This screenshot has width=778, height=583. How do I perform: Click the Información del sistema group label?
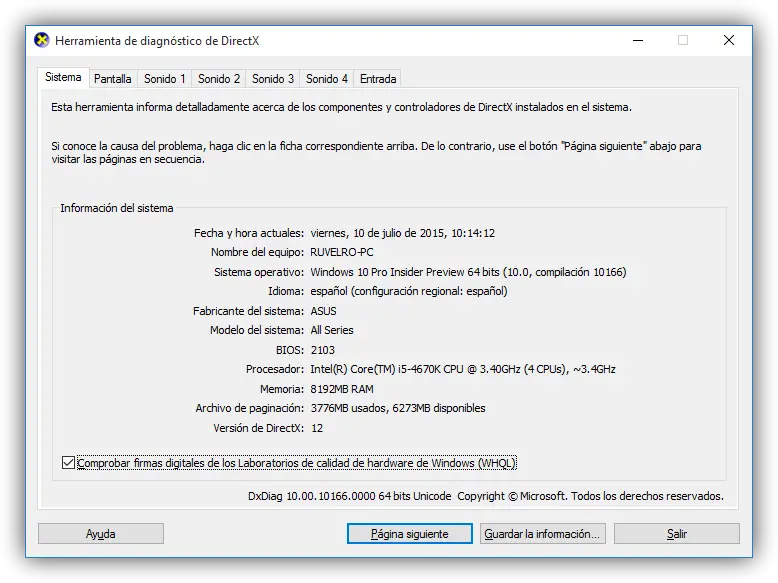117,208
